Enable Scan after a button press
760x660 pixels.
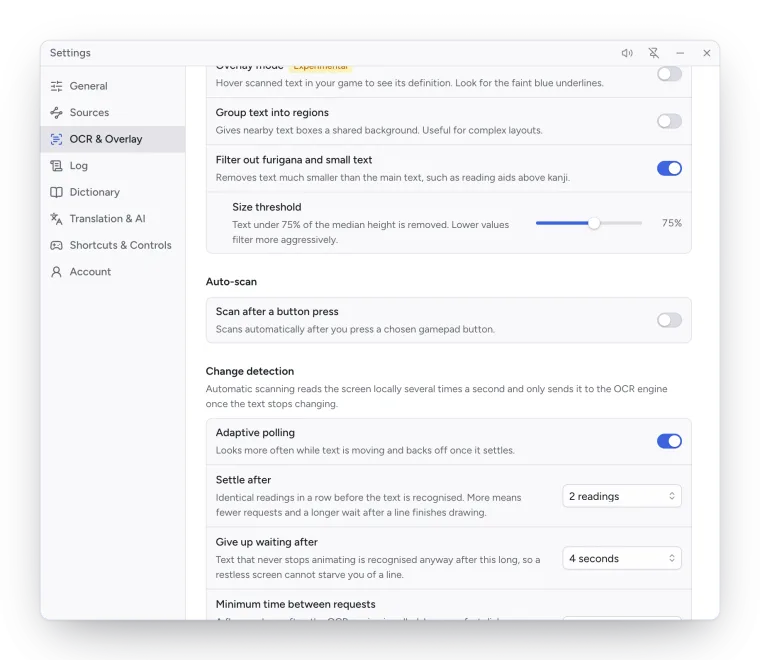(x=669, y=320)
